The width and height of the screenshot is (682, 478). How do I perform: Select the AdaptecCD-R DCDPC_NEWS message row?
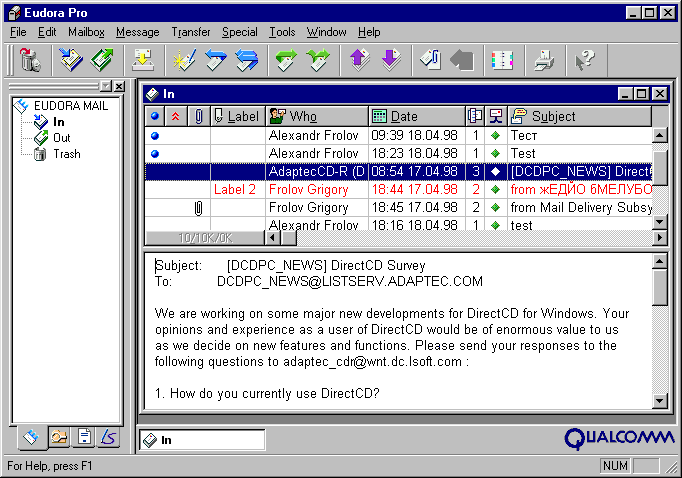click(398, 171)
